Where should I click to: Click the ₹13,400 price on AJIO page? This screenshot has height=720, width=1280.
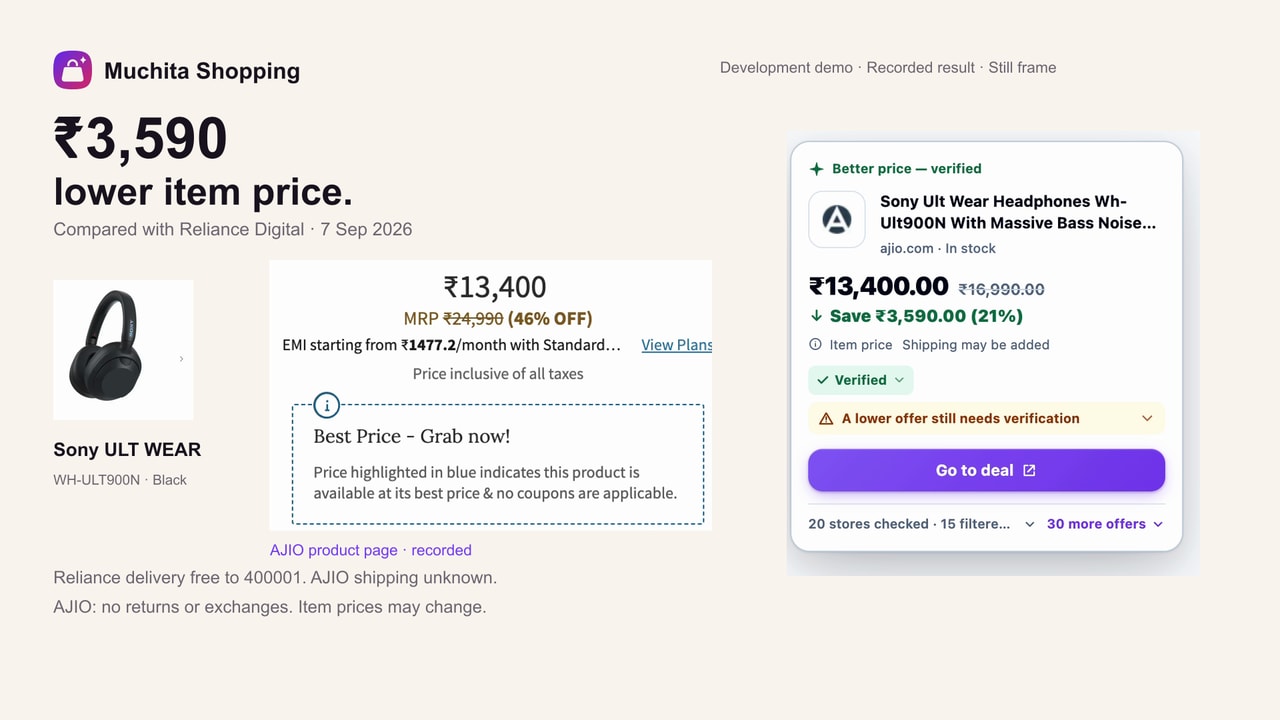click(x=495, y=287)
